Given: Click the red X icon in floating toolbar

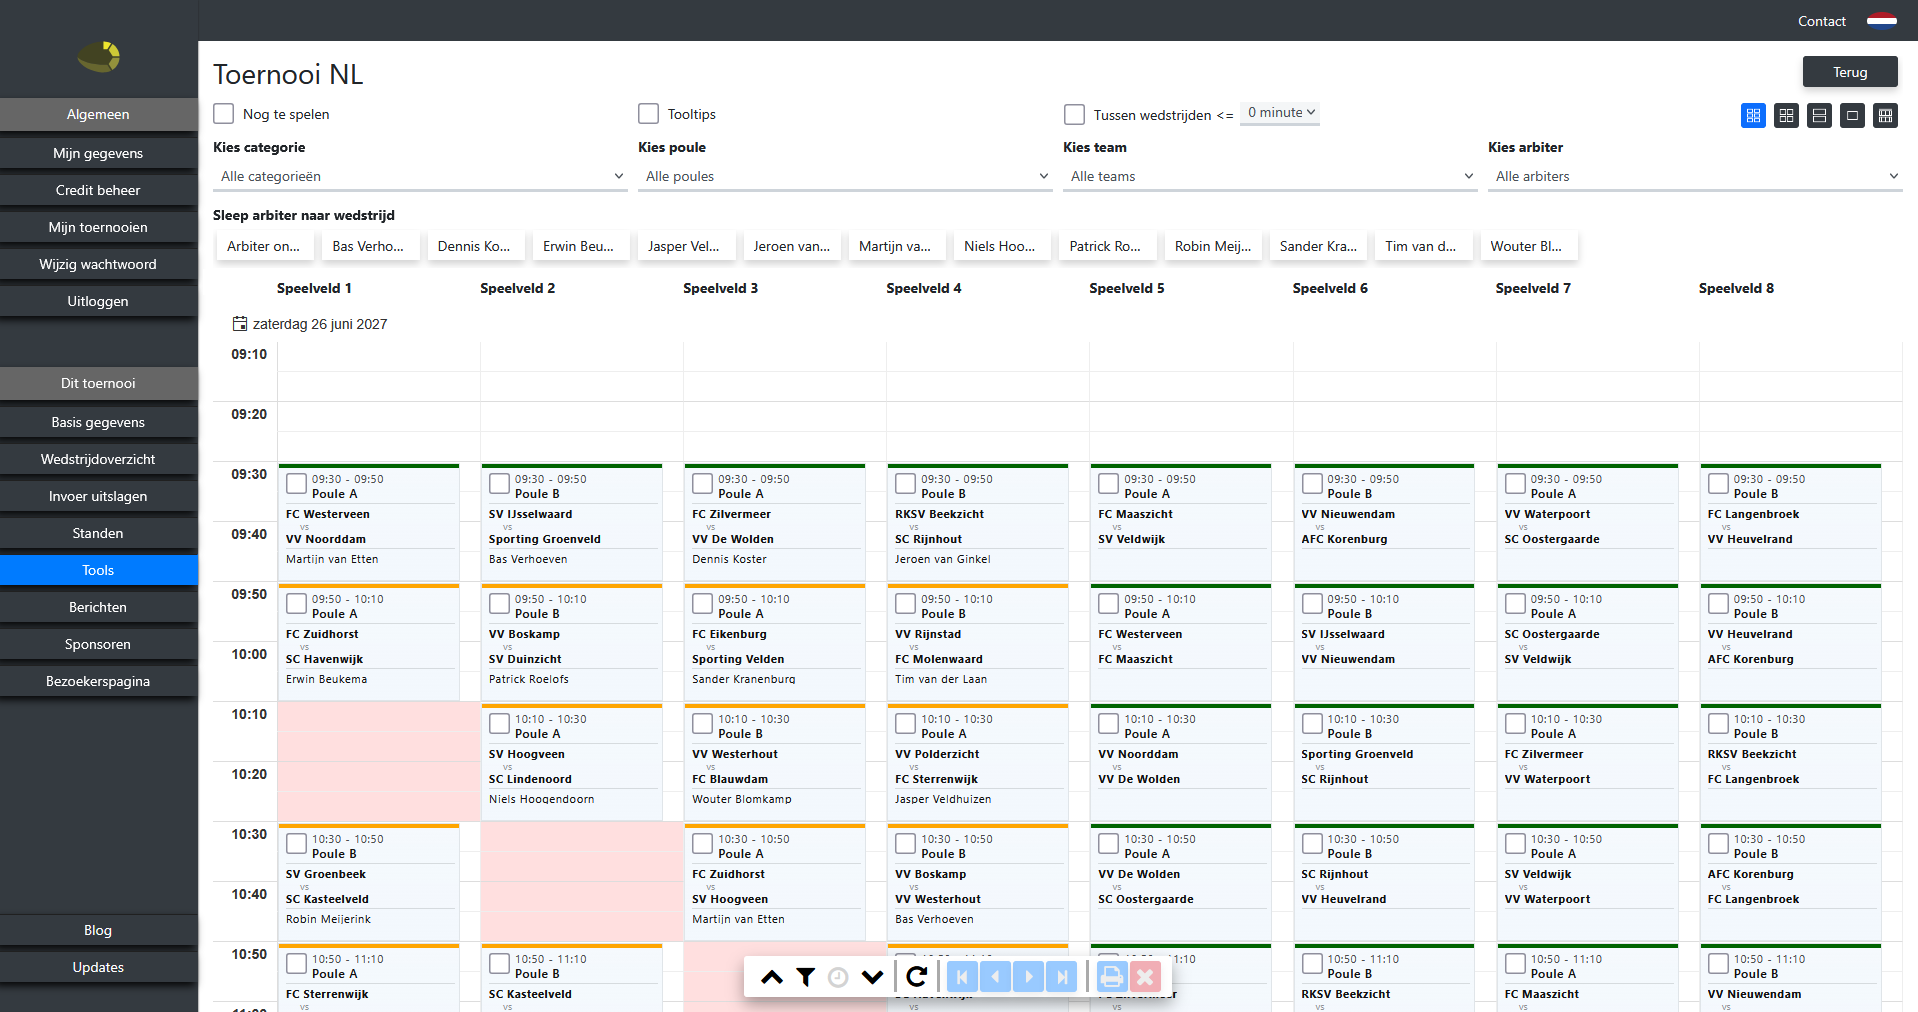Looking at the screenshot, I should [x=1145, y=977].
